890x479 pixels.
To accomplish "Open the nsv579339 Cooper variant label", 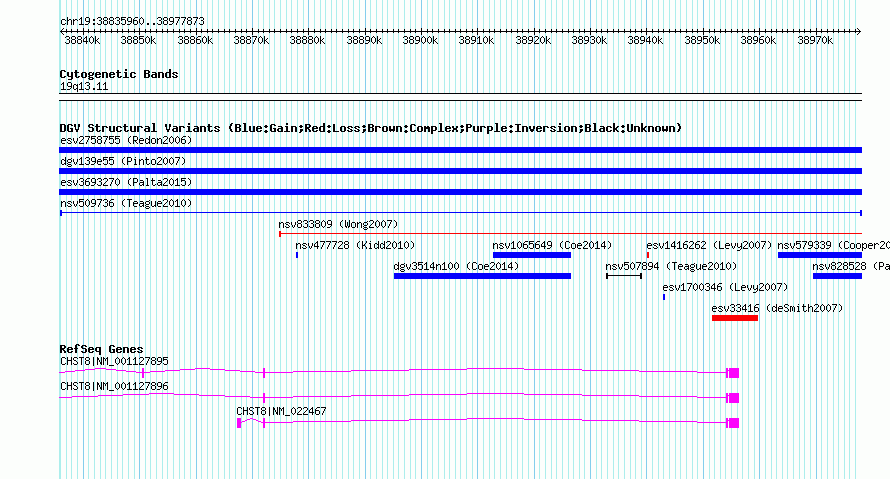I will coord(833,245).
